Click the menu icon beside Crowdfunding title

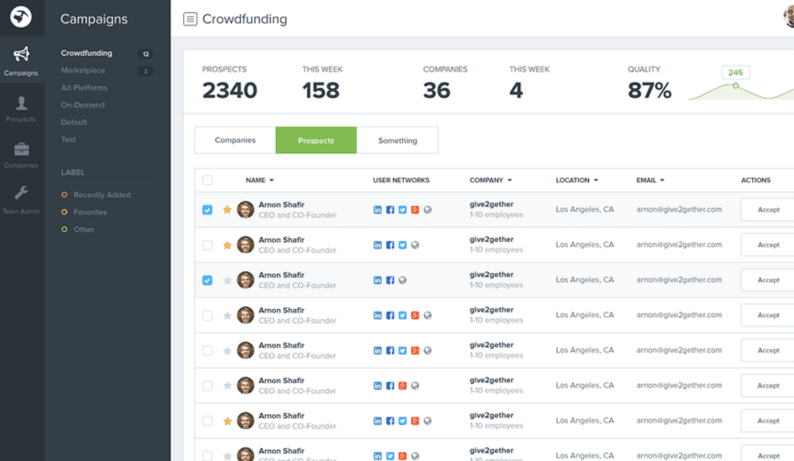[x=190, y=19]
